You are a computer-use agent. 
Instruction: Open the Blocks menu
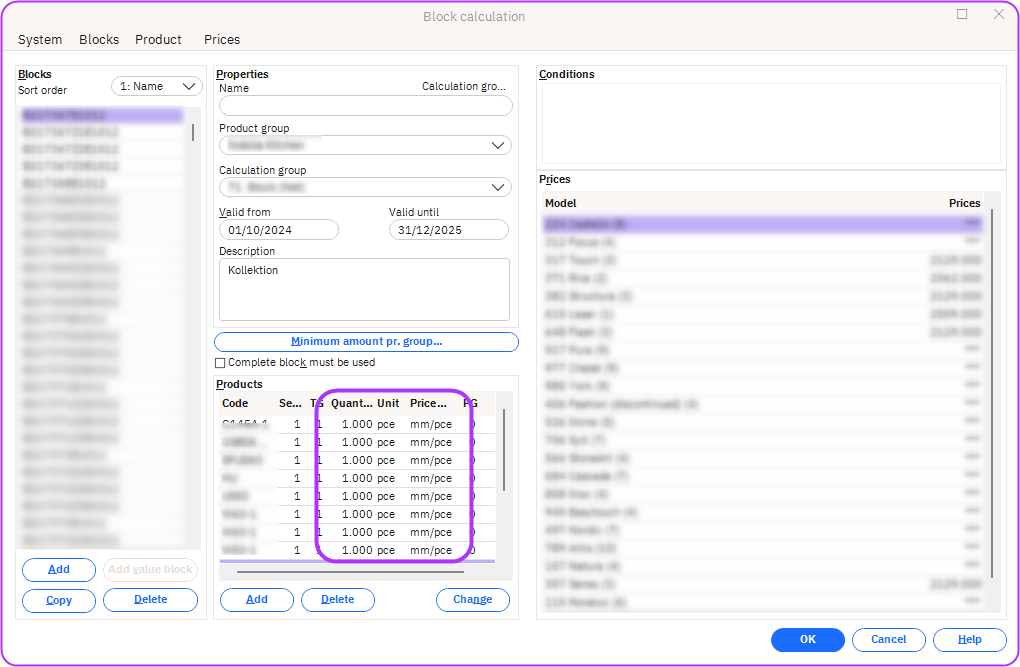click(99, 40)
